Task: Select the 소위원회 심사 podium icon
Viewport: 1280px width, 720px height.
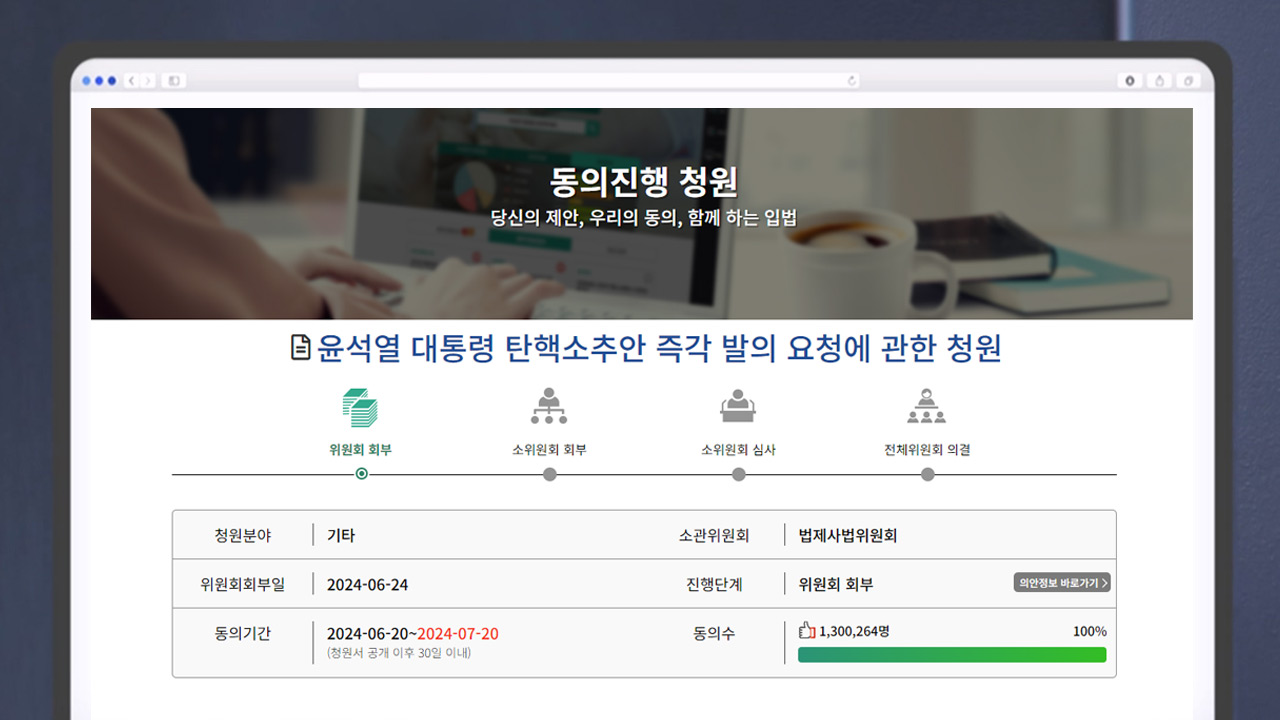Action: [x=738, y=405]
